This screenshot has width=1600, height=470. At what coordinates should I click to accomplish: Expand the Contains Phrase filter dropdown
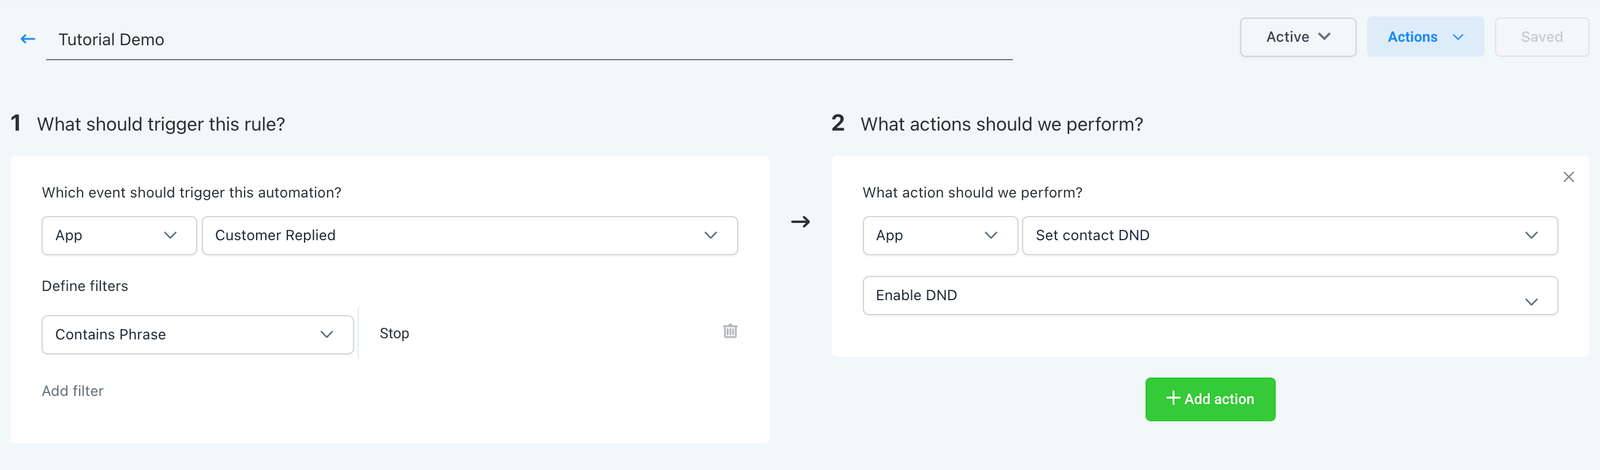pyautogui.click(x=197, y=334)
